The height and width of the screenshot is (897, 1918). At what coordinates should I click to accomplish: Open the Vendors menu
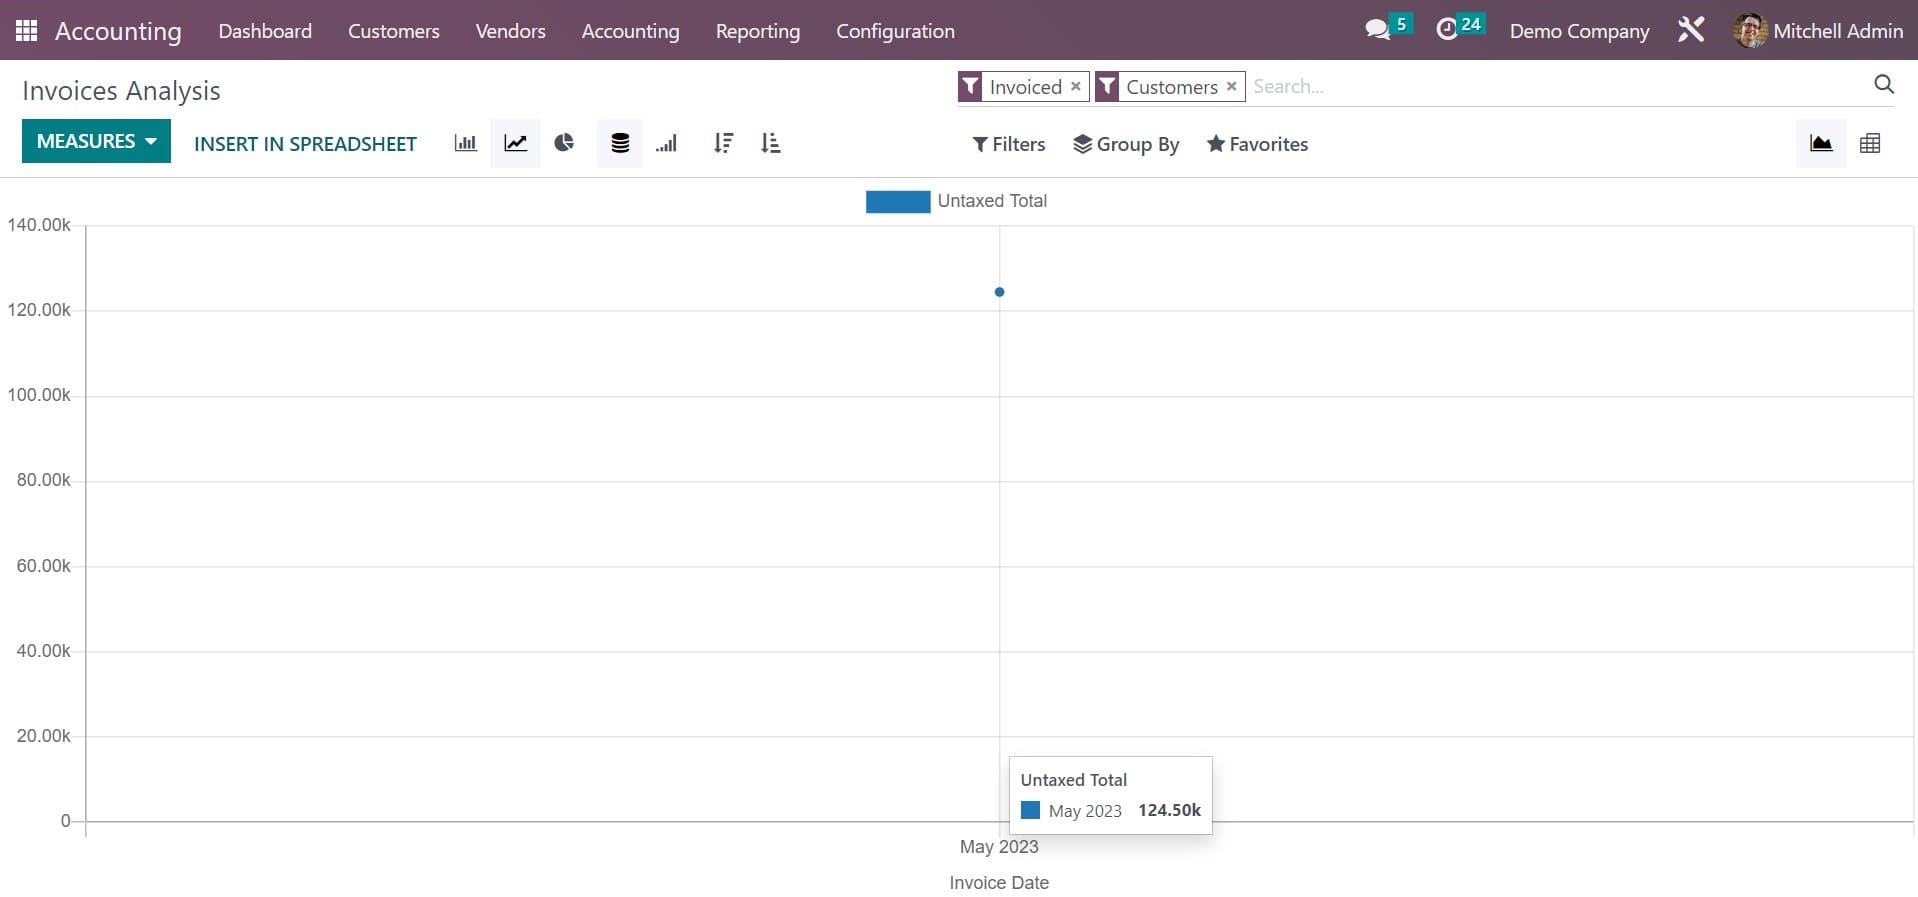tap(510, 31)
